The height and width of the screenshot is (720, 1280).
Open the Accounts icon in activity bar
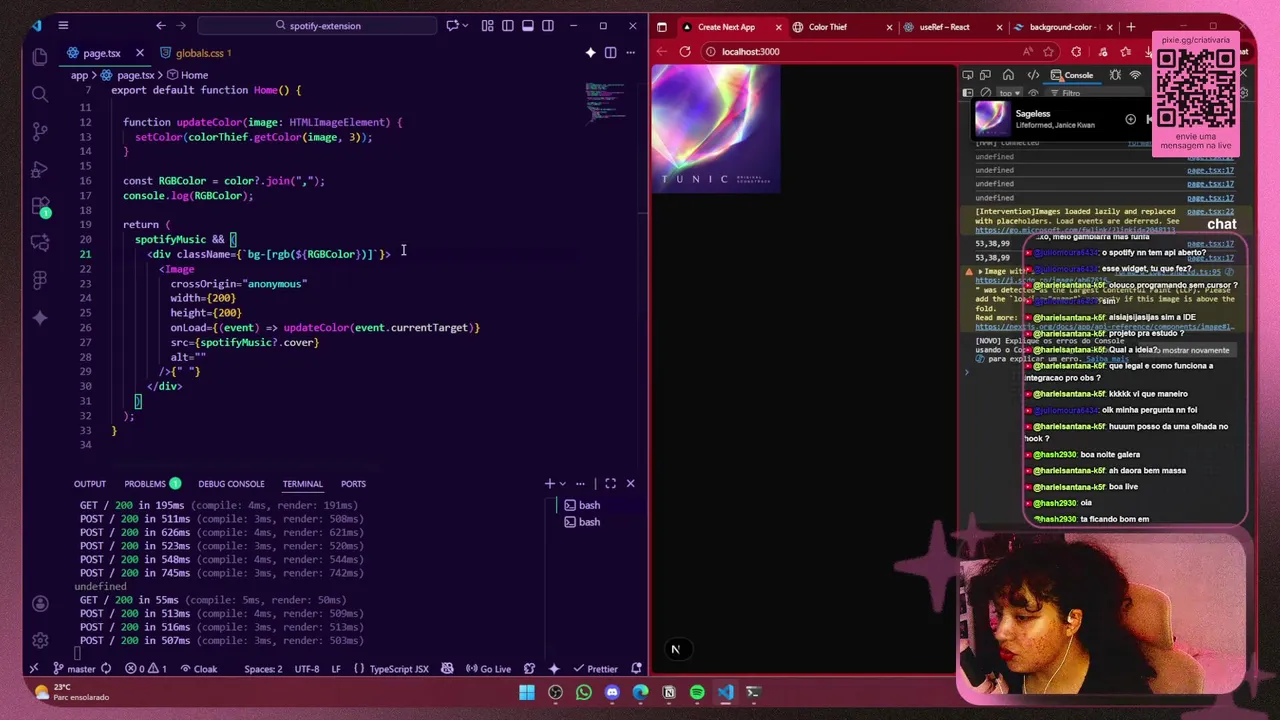(40, 604)
